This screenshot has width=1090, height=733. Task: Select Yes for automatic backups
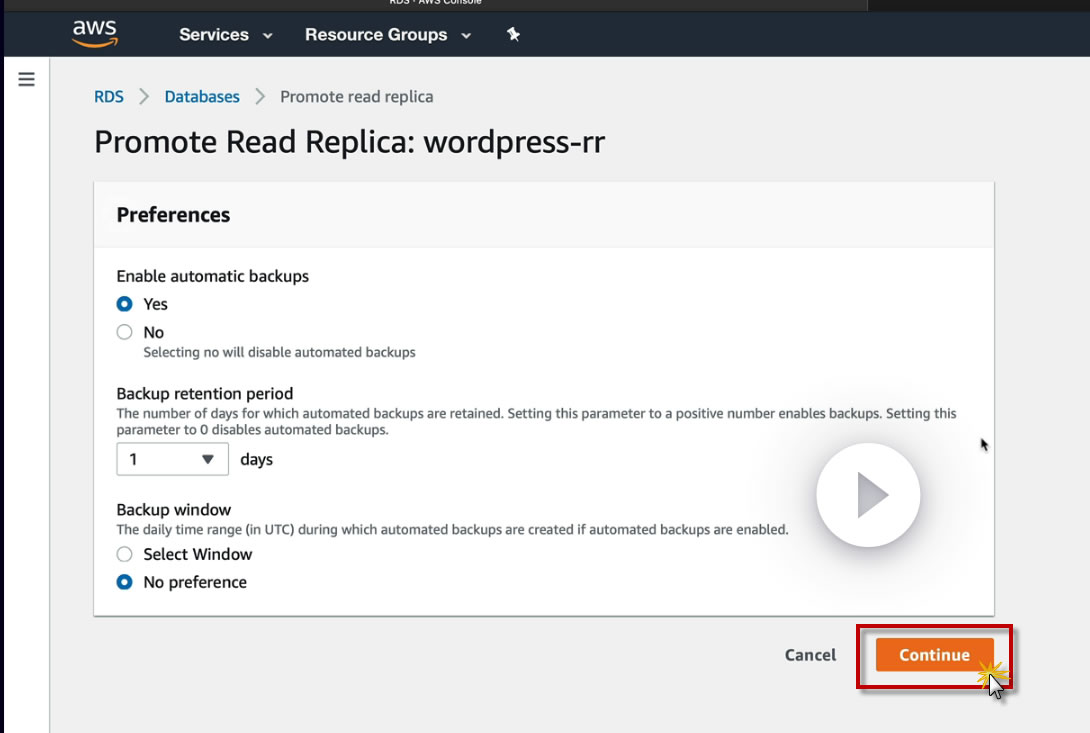pos(125,304)
